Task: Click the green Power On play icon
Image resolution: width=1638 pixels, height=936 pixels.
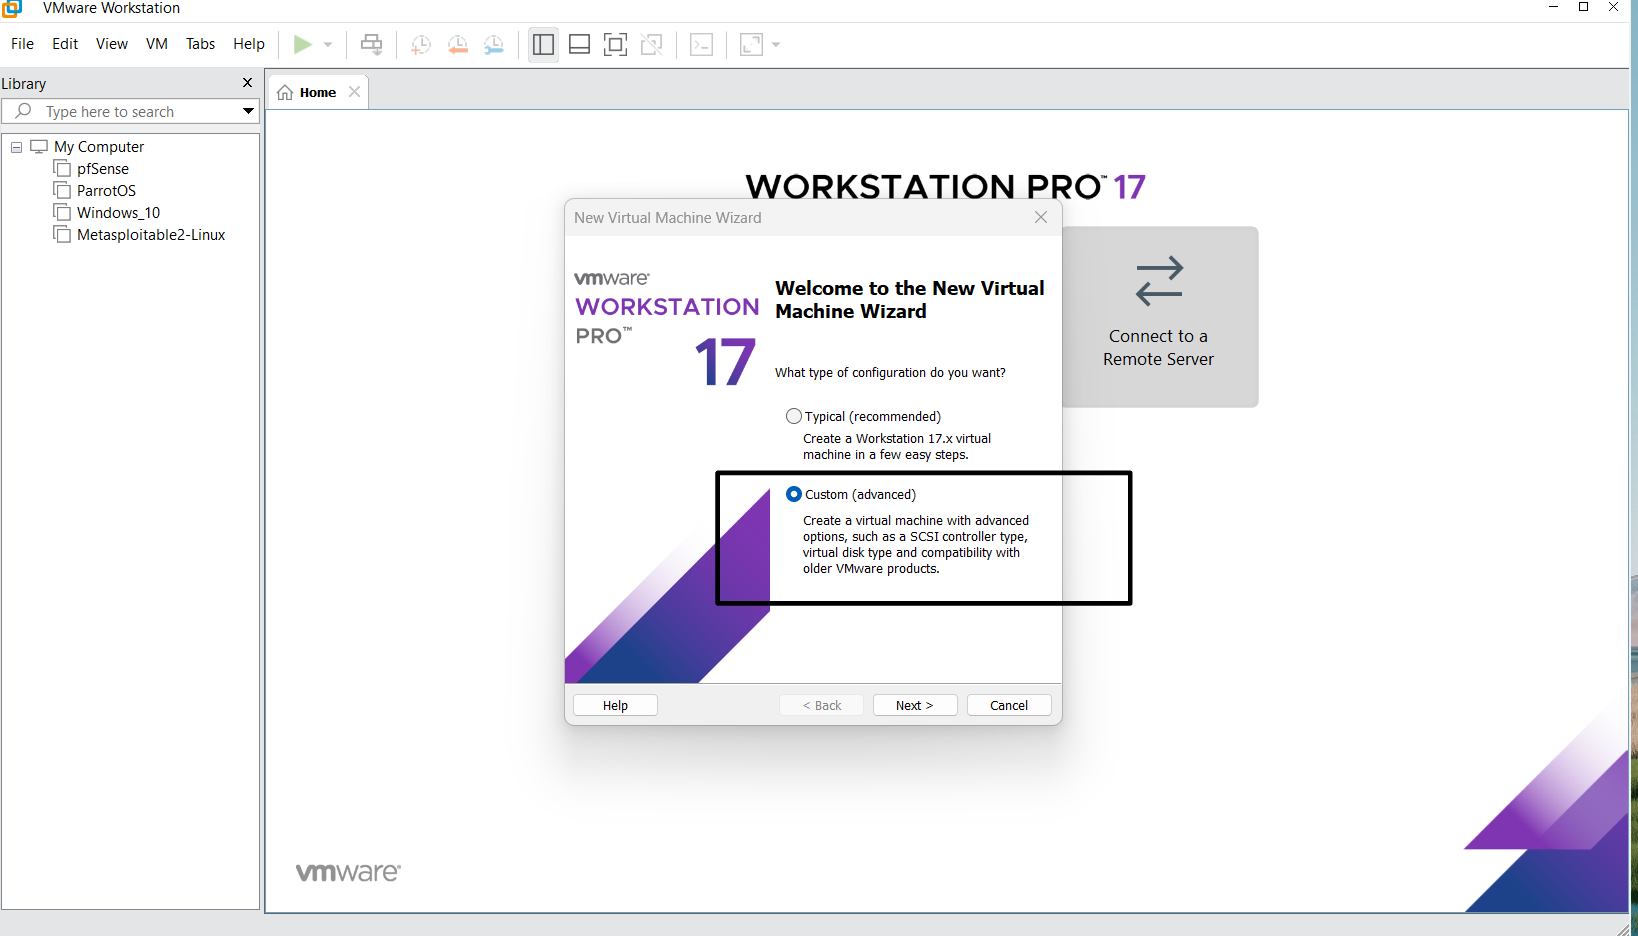Action: tap(302, 44)
